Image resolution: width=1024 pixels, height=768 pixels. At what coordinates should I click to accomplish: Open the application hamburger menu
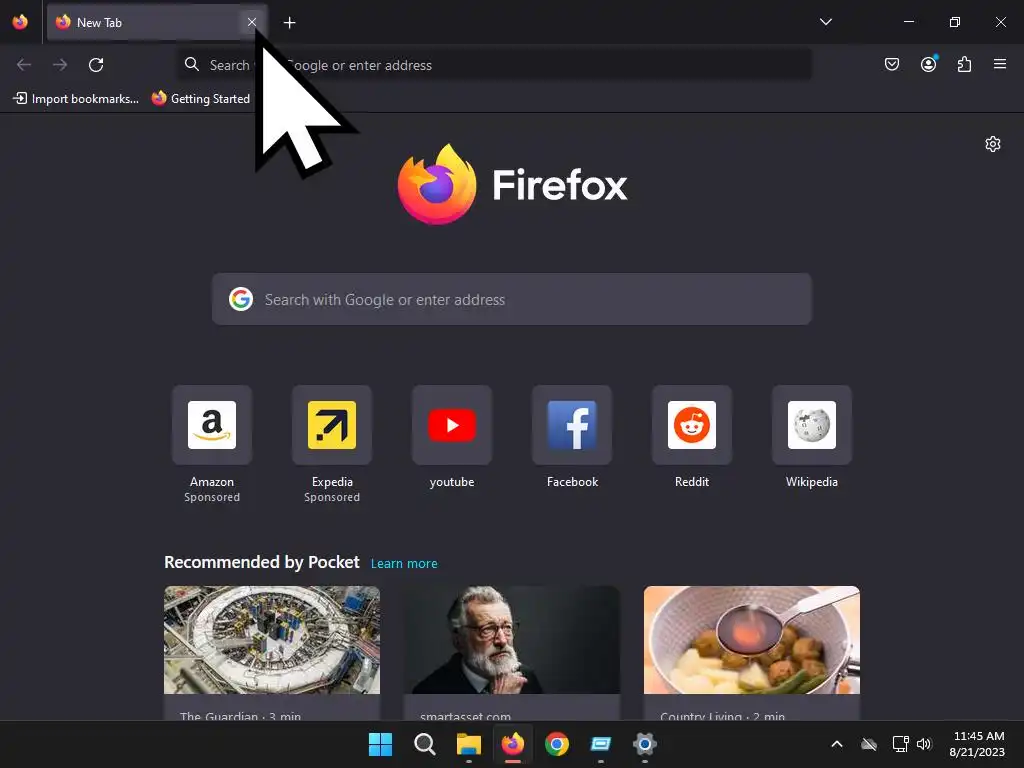coord(1000,64)
